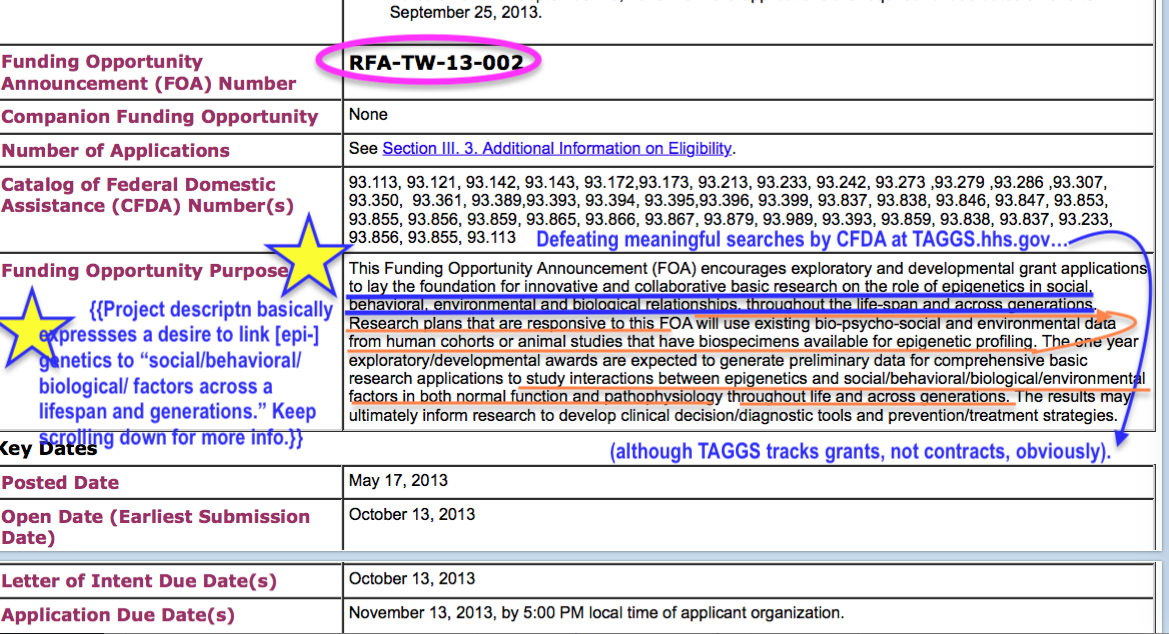The width and height of the screenshot is (1169, 634).
Task: Click the Open Date (Earliest Submission Date) label
Action: coord(155,527)
